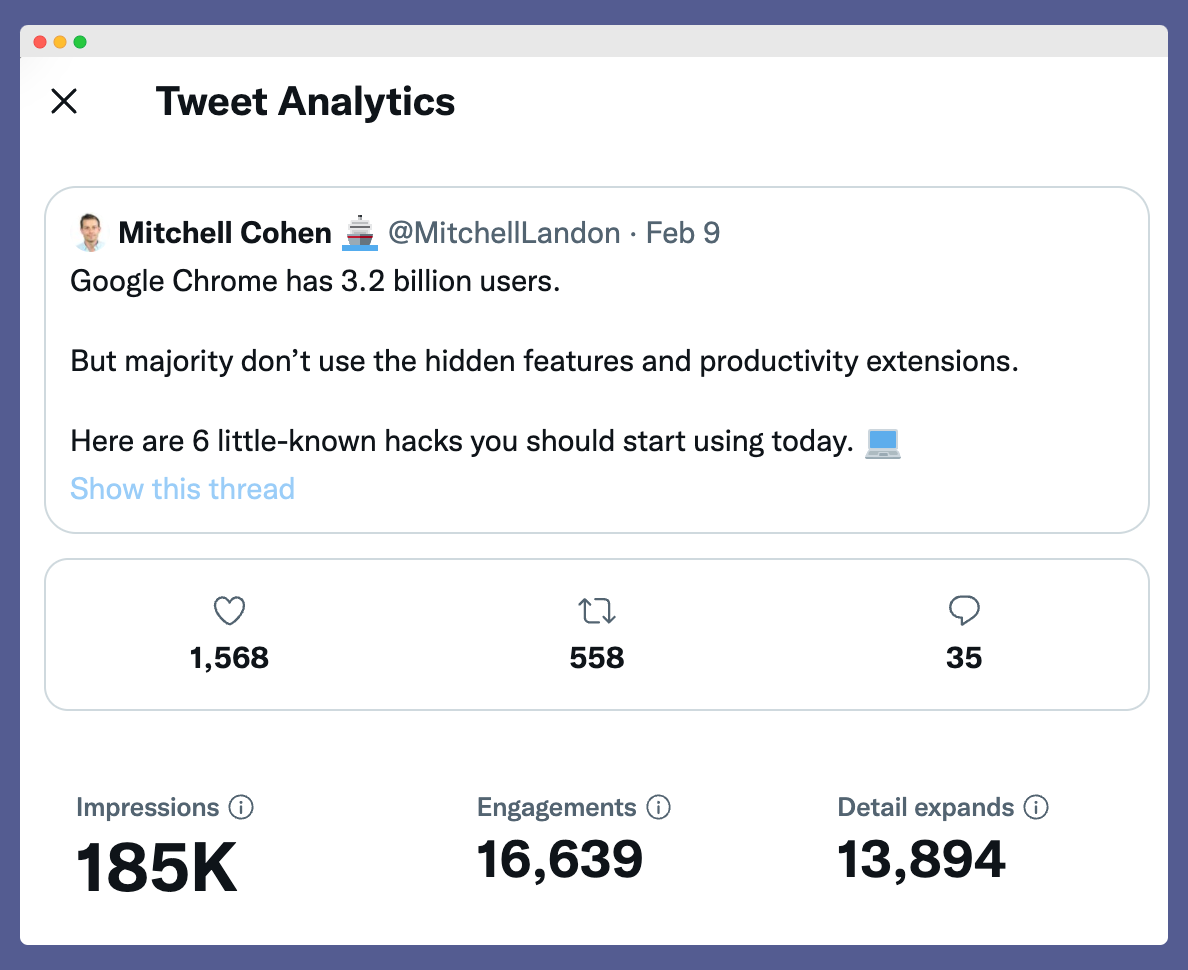Viewport: 1188px width, 970px height.
Task: Click the heart likes icon
Action: tap(229, 611)
